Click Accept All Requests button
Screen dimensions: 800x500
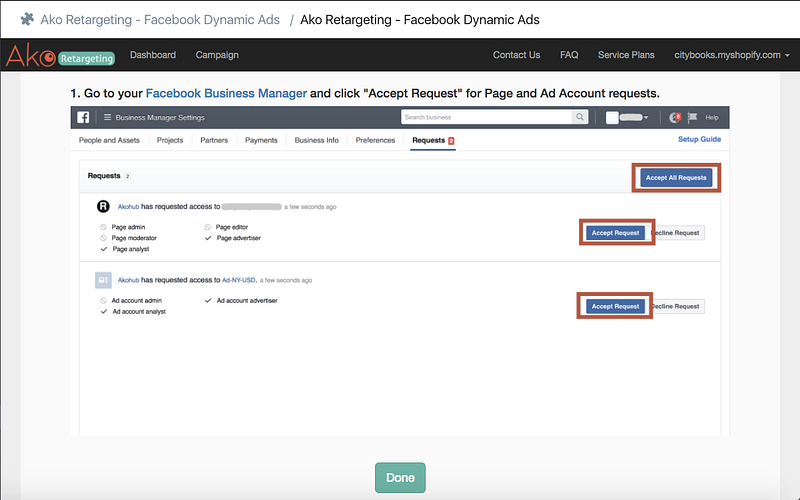[676, 178]
